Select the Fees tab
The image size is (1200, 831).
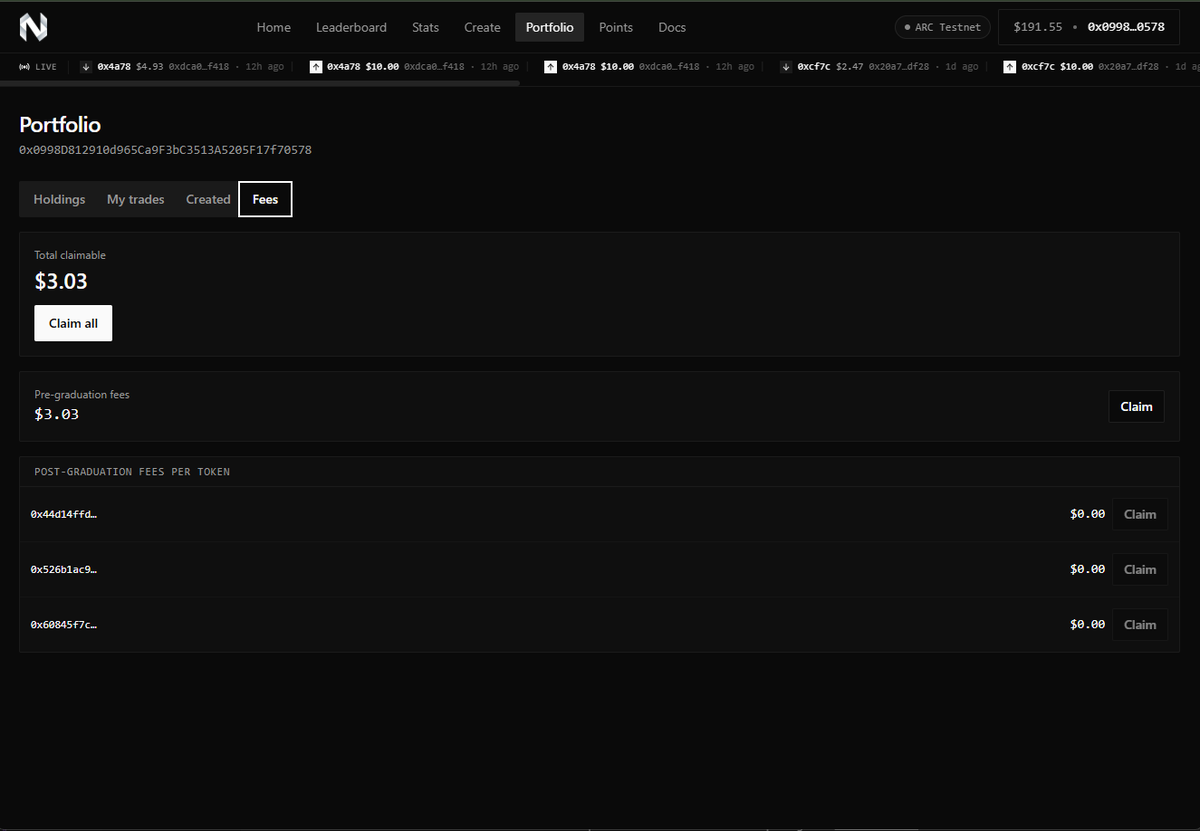tap(265, 199)
